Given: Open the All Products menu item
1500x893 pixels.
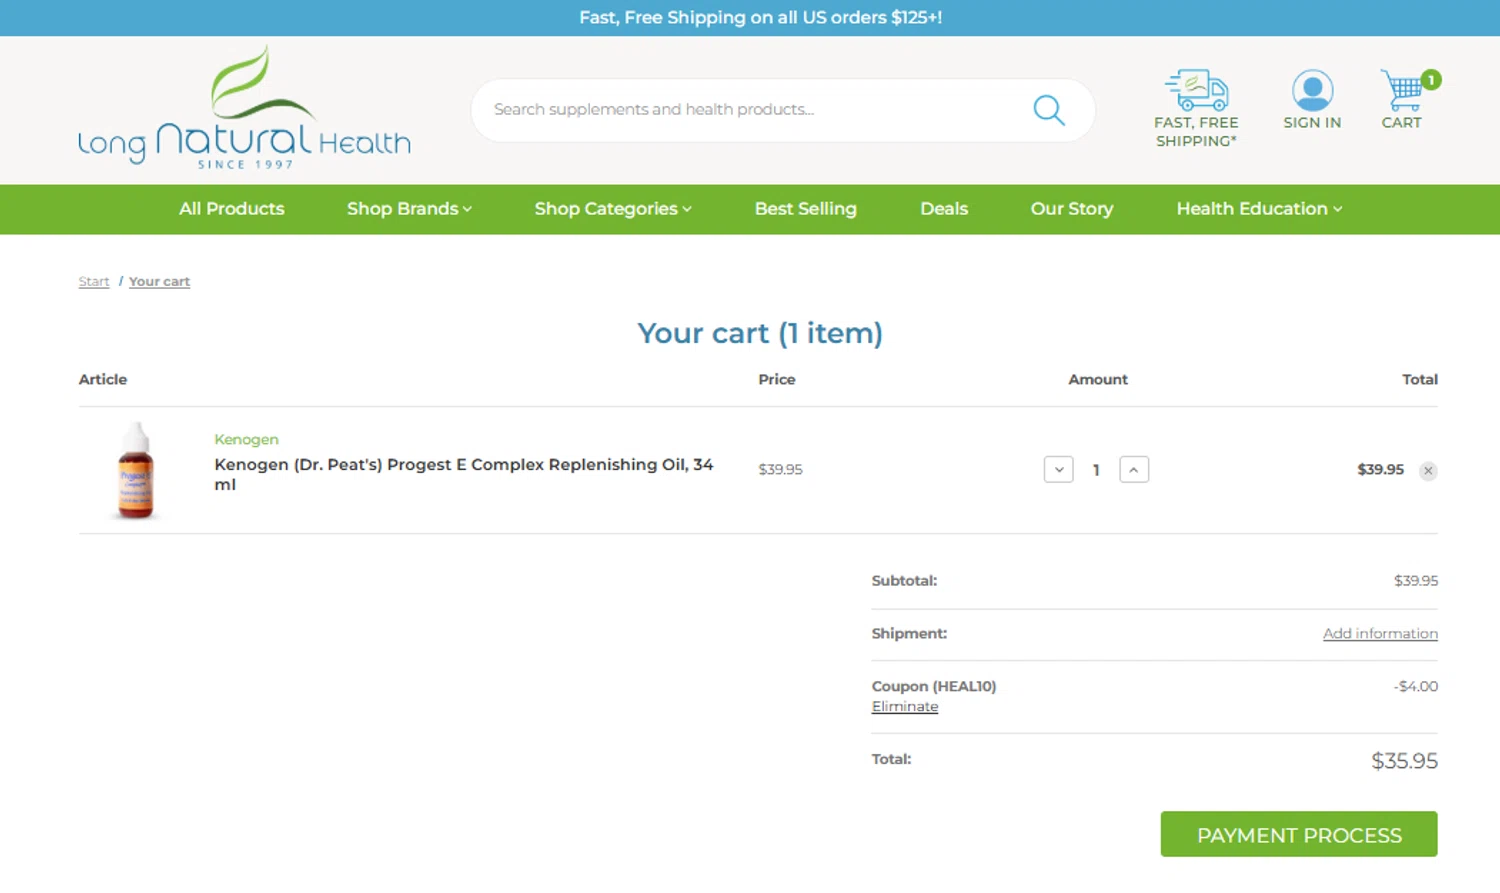Looking at the screenshot, I should coord(232,209).
